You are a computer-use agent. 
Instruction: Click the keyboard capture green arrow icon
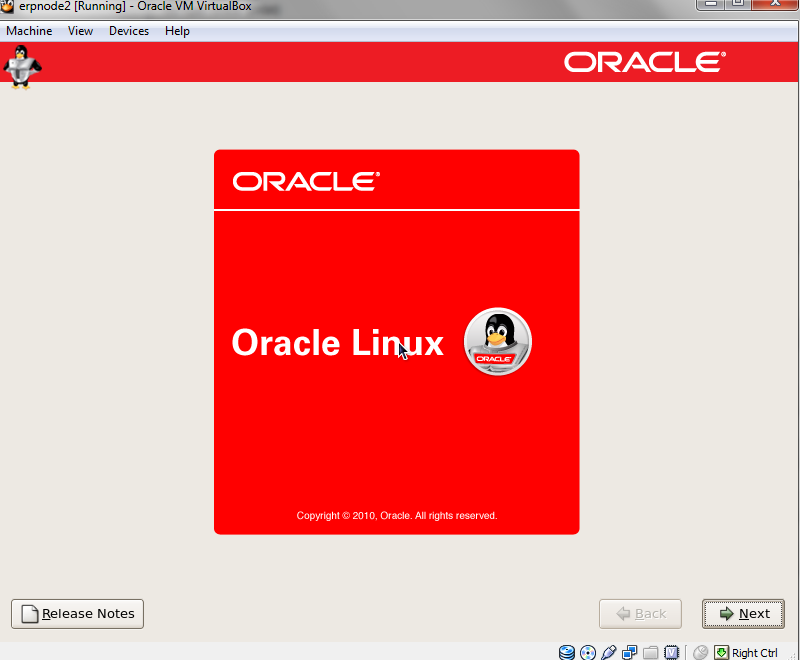click(721, 653)
